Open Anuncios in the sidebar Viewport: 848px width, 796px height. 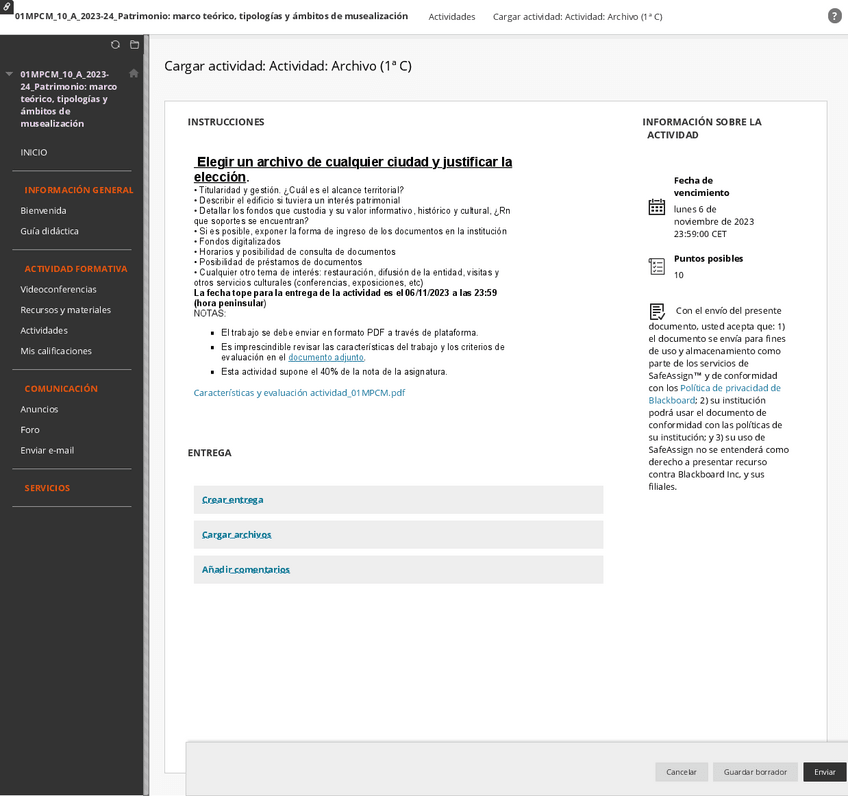coord(39,410)
